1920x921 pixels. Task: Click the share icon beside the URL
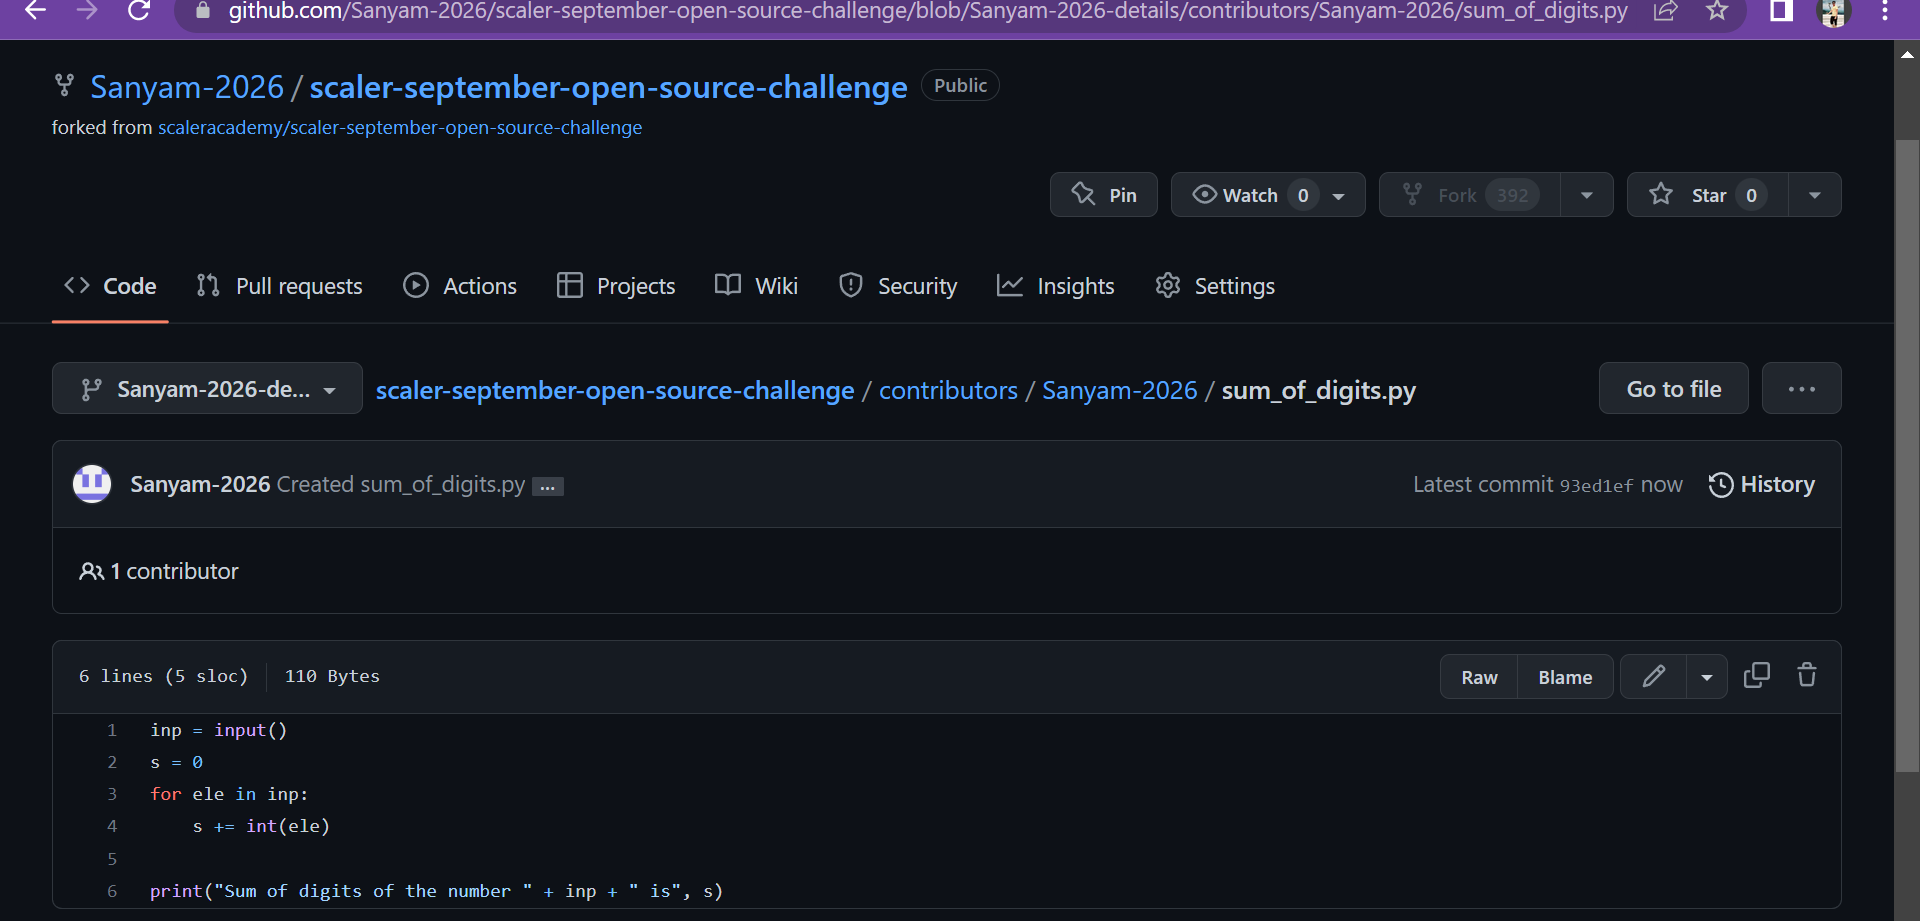(x=1666, y=12)
